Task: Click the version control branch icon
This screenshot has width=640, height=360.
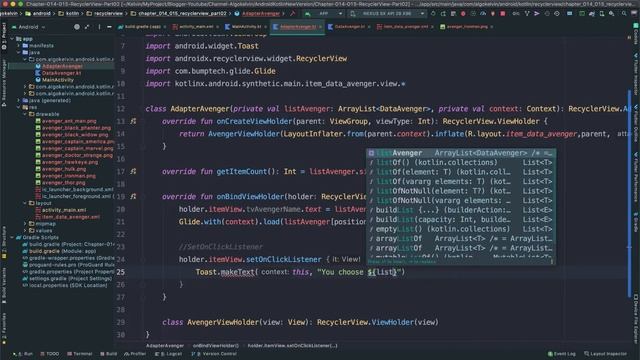Action: (527, 13)
